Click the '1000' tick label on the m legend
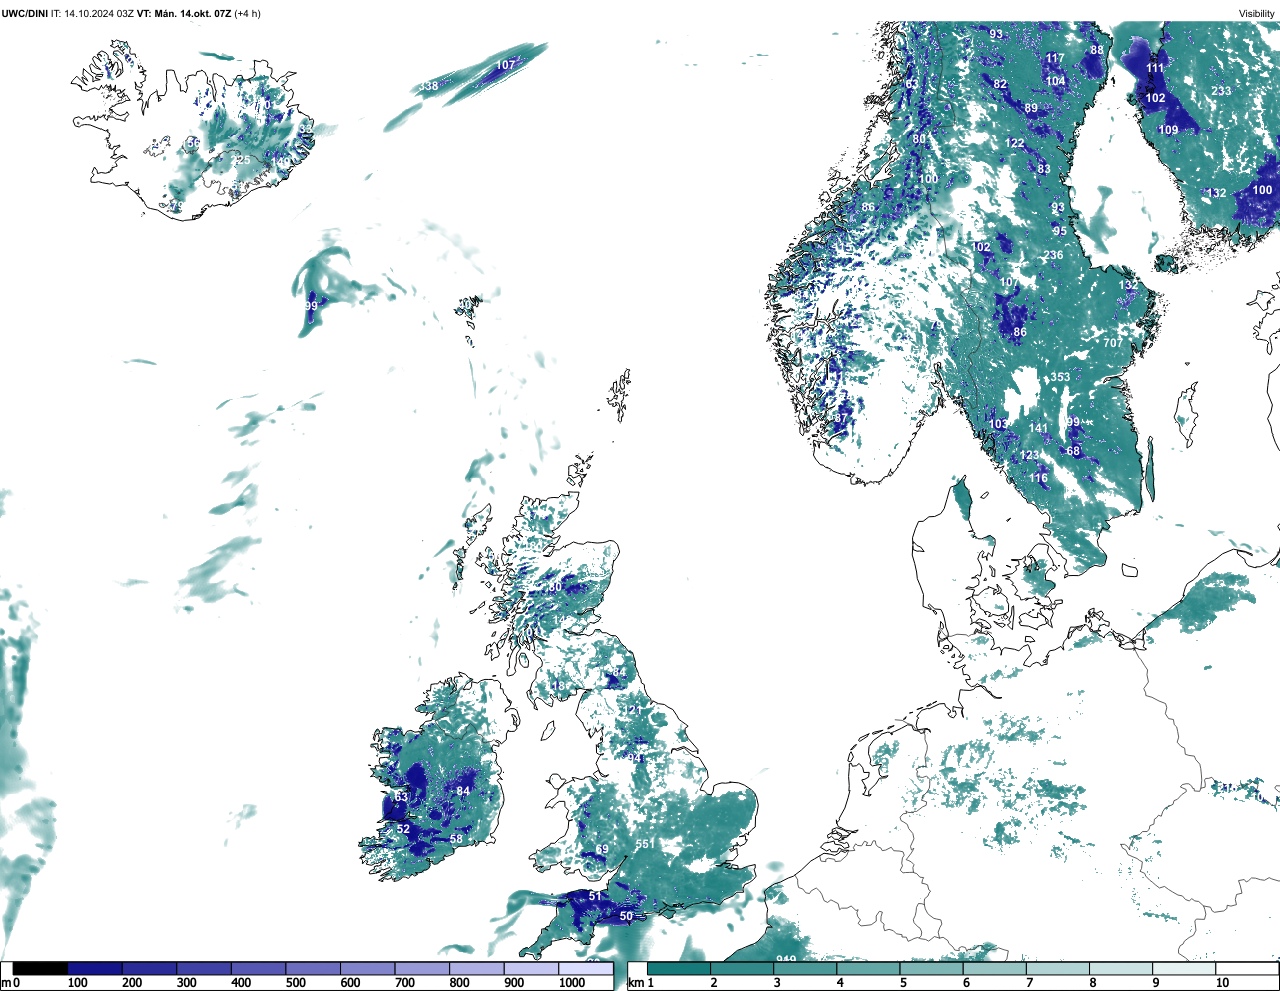Viewport: 1280px width, 991px height. (x=572, y=983)
